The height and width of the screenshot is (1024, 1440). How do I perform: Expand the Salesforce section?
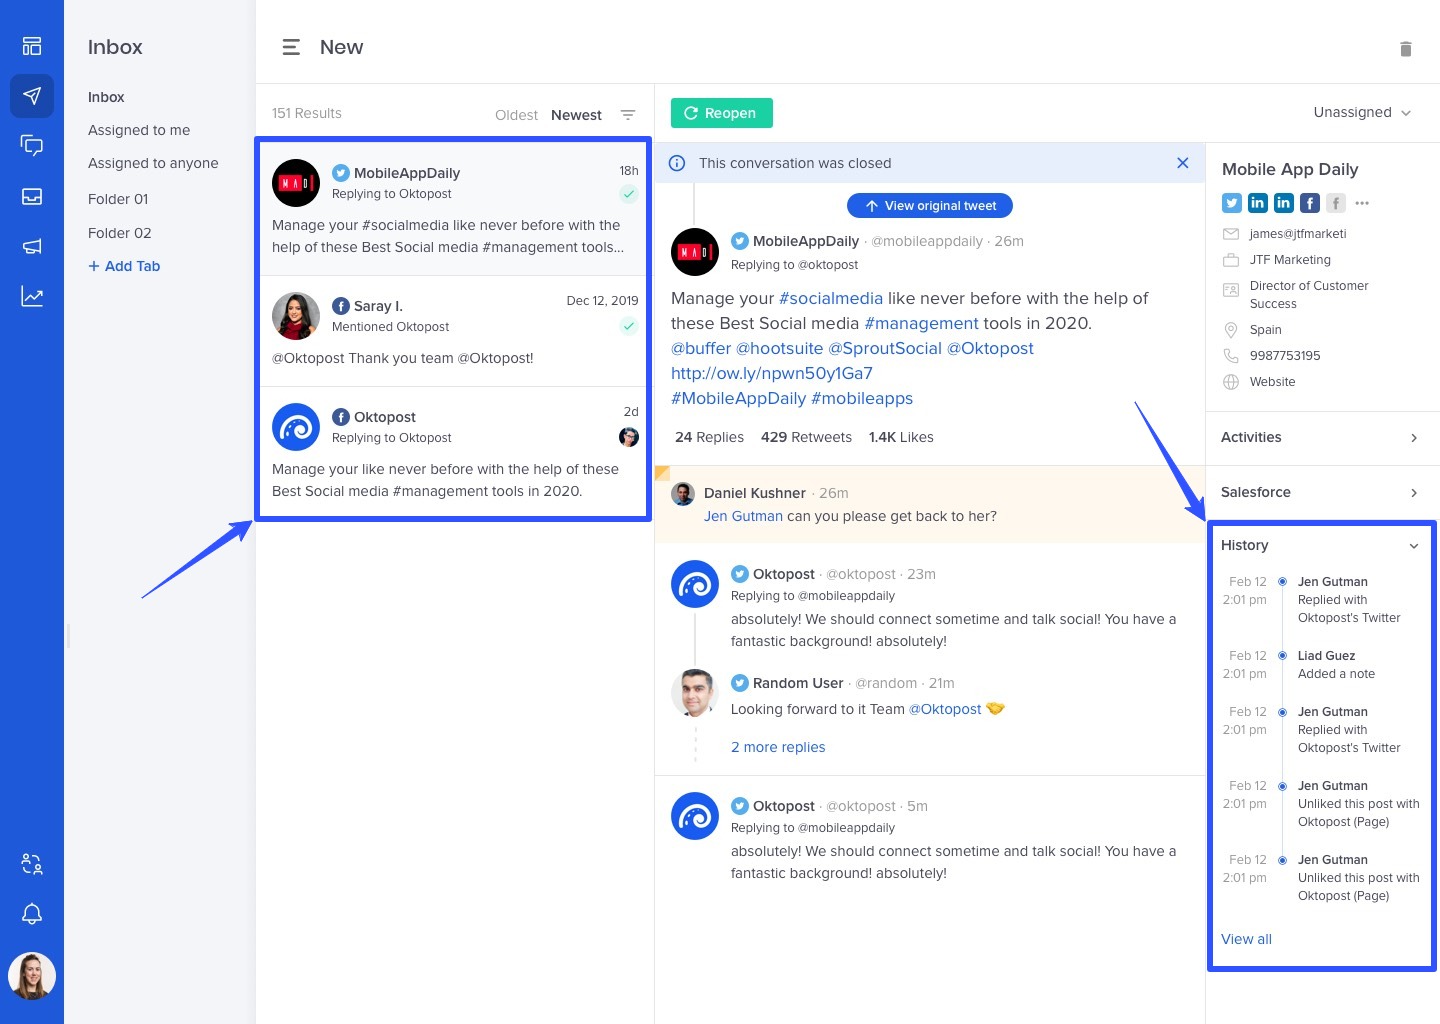(x=1414, y=492)
